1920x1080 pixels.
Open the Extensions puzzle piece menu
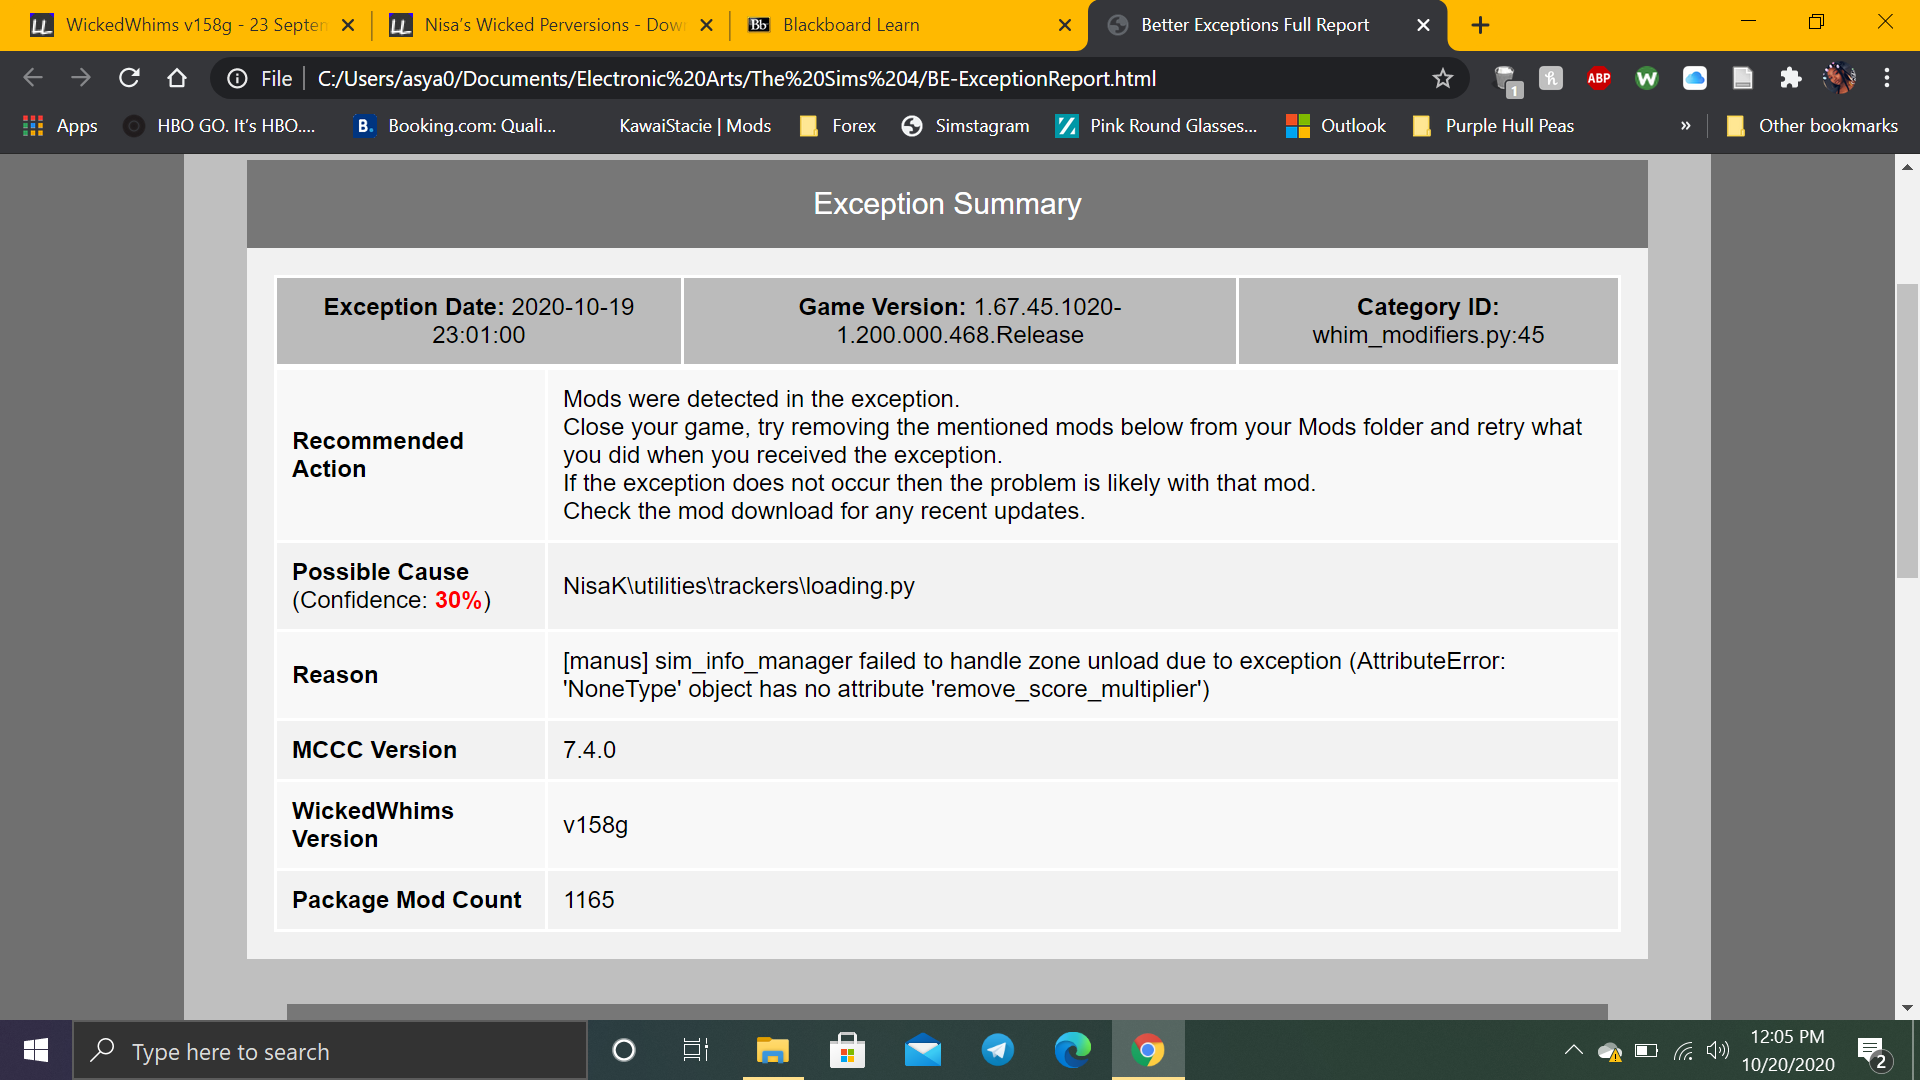coord(1791,78)
